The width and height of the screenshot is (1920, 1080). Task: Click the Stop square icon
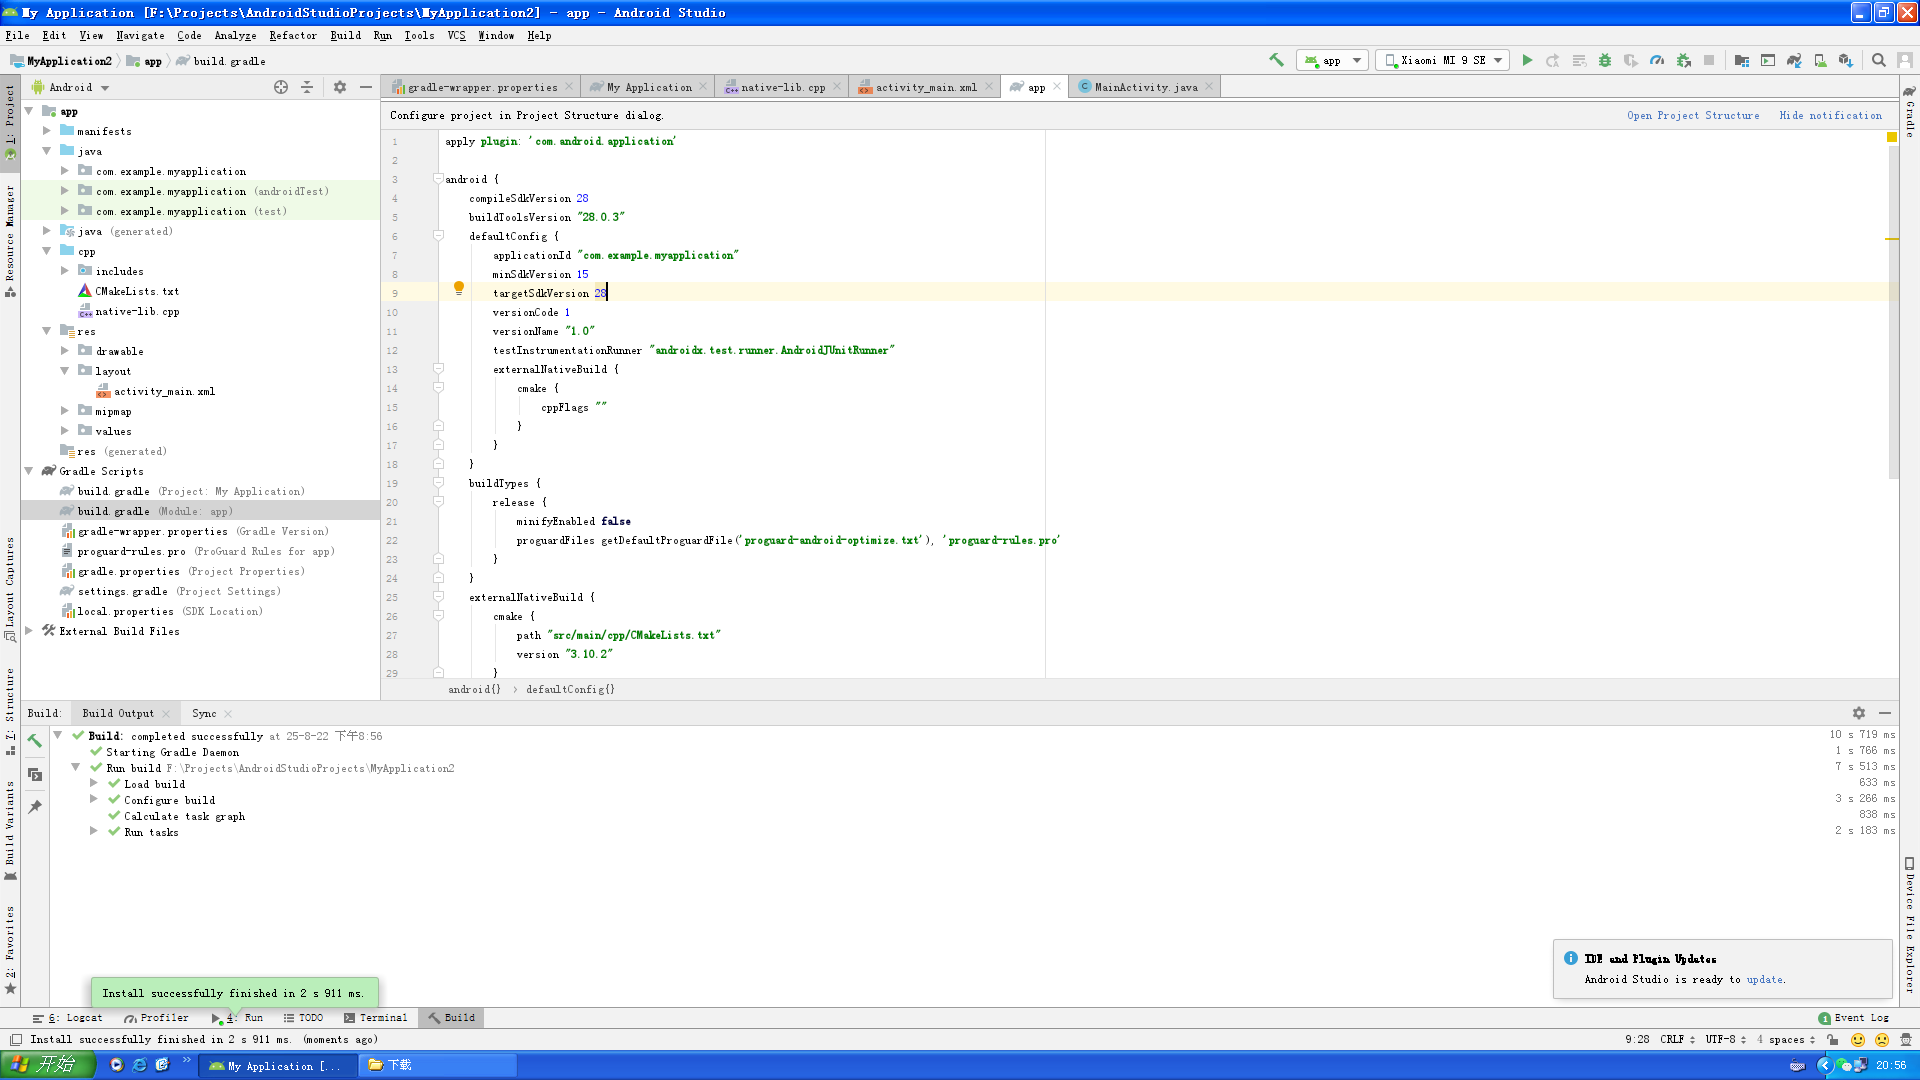[1709, 60]
